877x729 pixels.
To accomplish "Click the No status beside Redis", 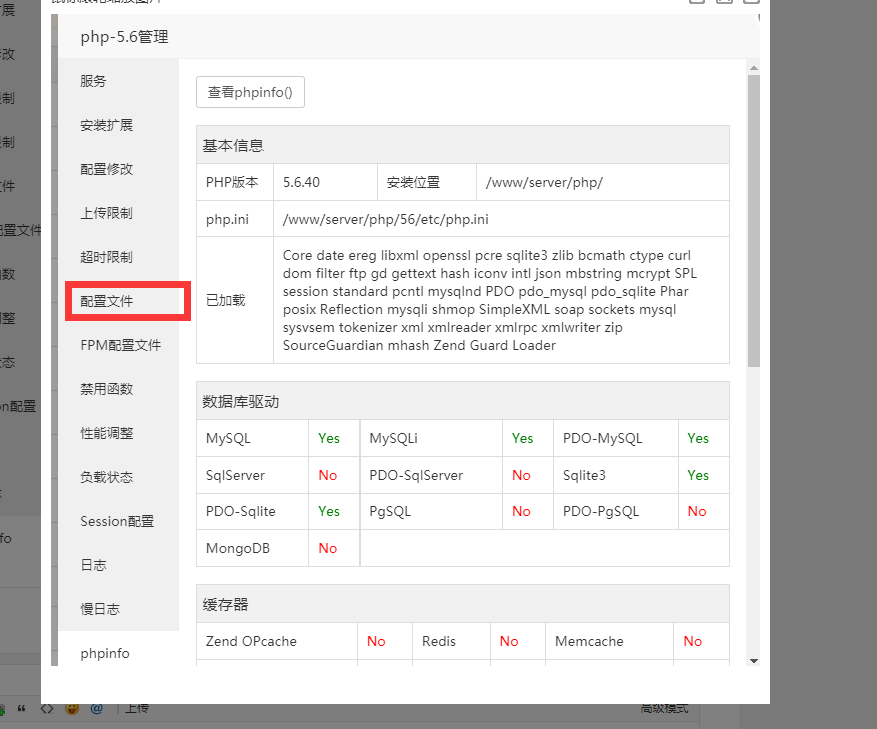I will pos(509,641).
